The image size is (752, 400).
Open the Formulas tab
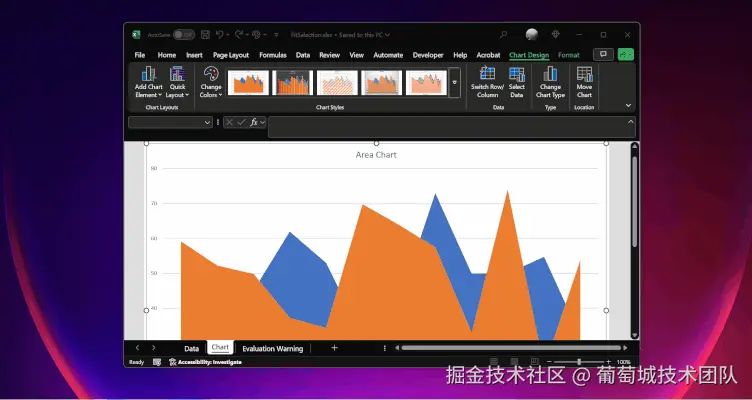click(273, 55)
